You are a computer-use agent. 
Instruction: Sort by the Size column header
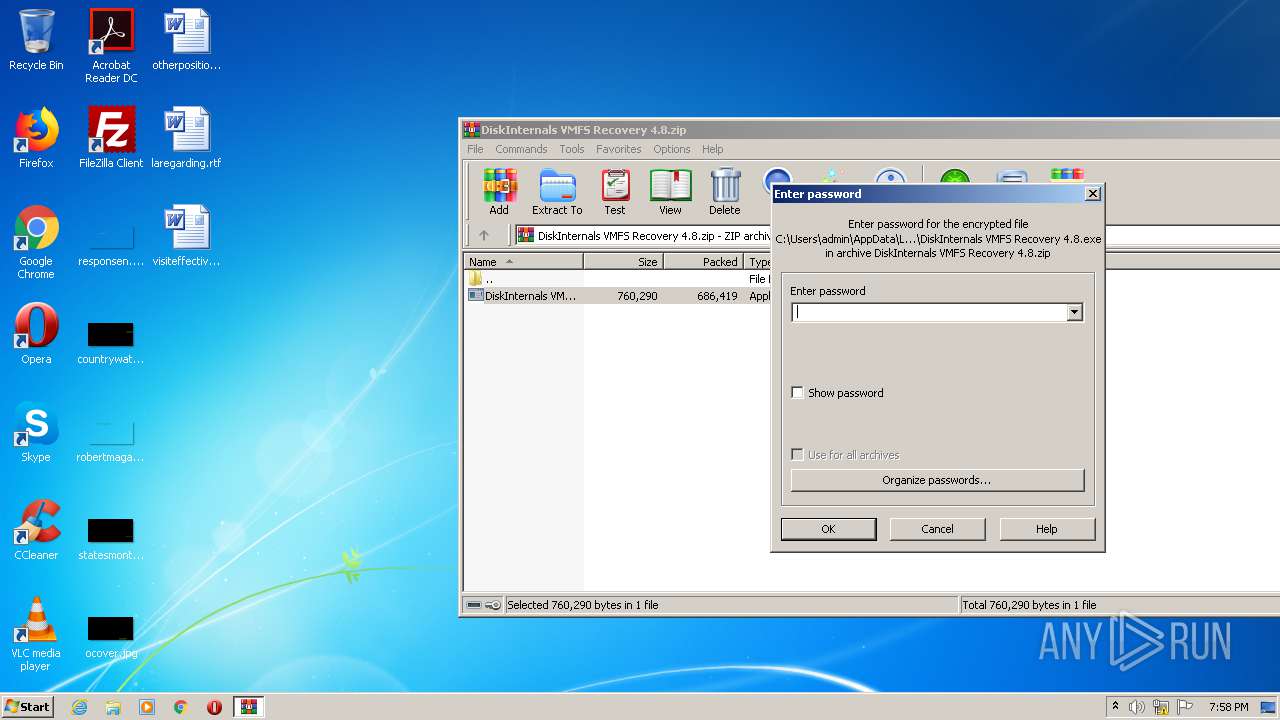point(624,262)
